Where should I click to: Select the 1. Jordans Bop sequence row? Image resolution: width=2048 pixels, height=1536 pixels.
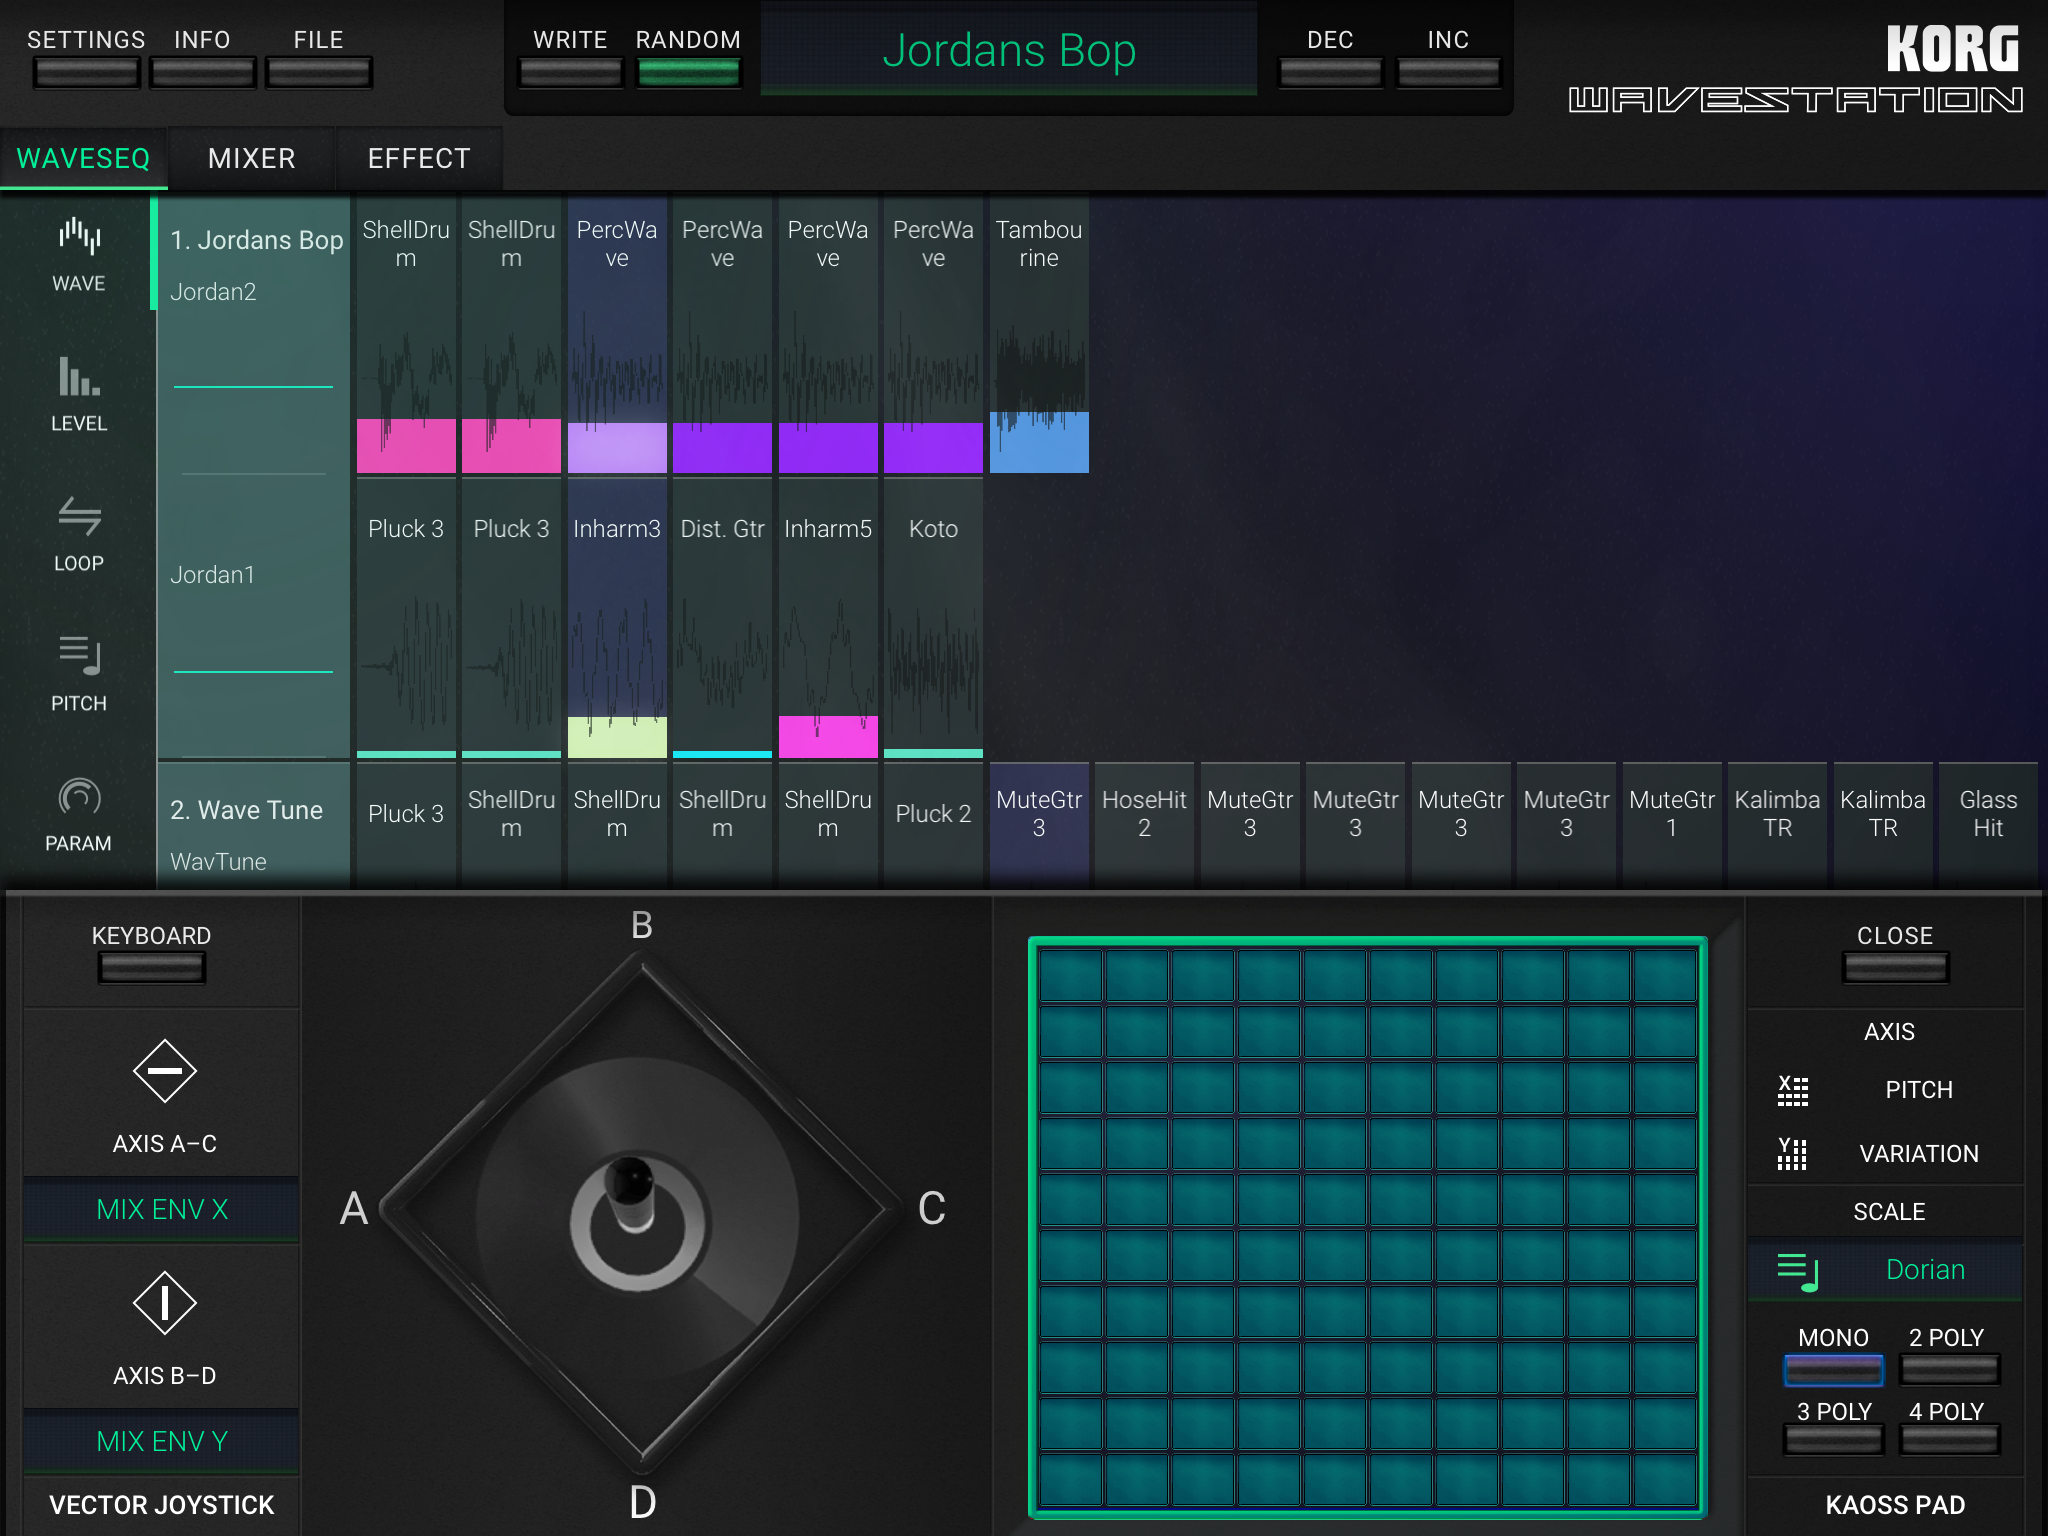(257, 240)
